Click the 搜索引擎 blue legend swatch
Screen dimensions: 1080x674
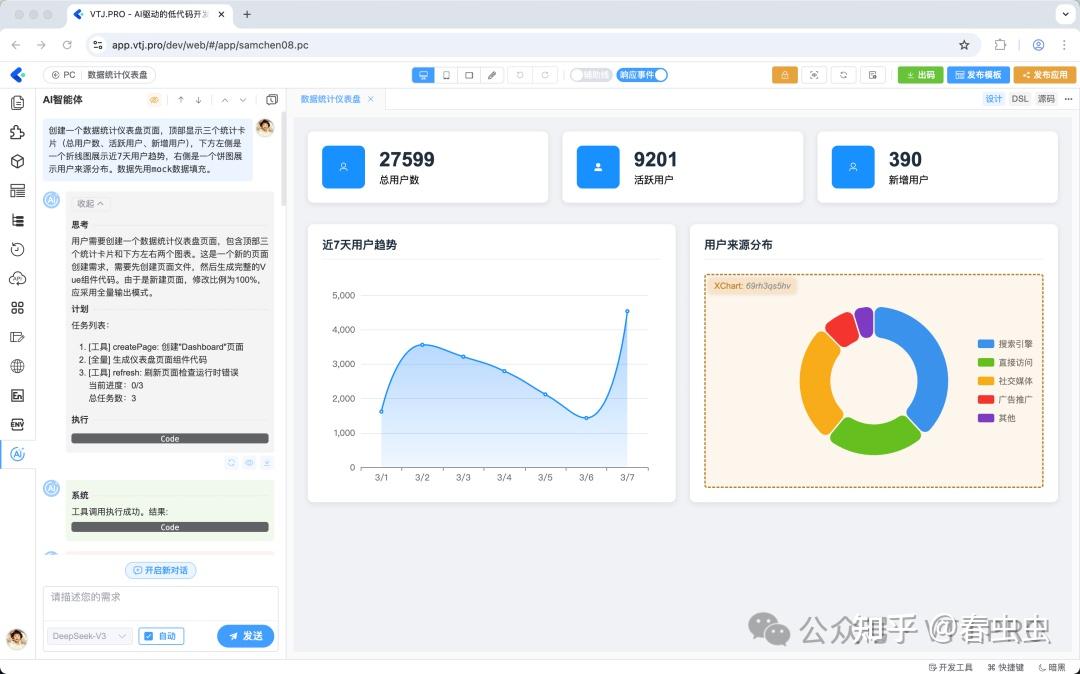coord(986,344)
